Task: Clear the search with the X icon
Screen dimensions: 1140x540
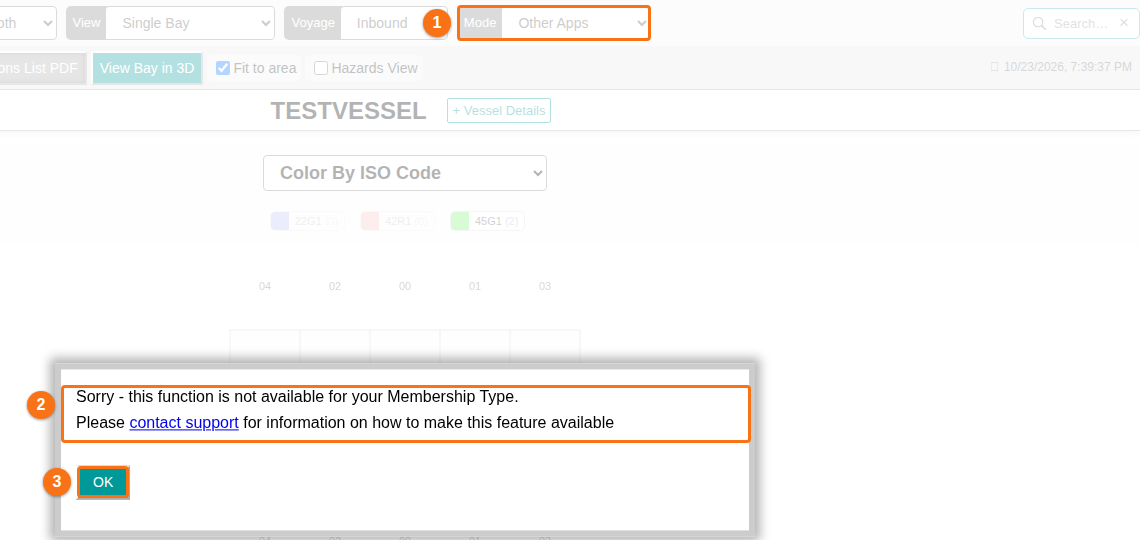Action: [1124, 23]
